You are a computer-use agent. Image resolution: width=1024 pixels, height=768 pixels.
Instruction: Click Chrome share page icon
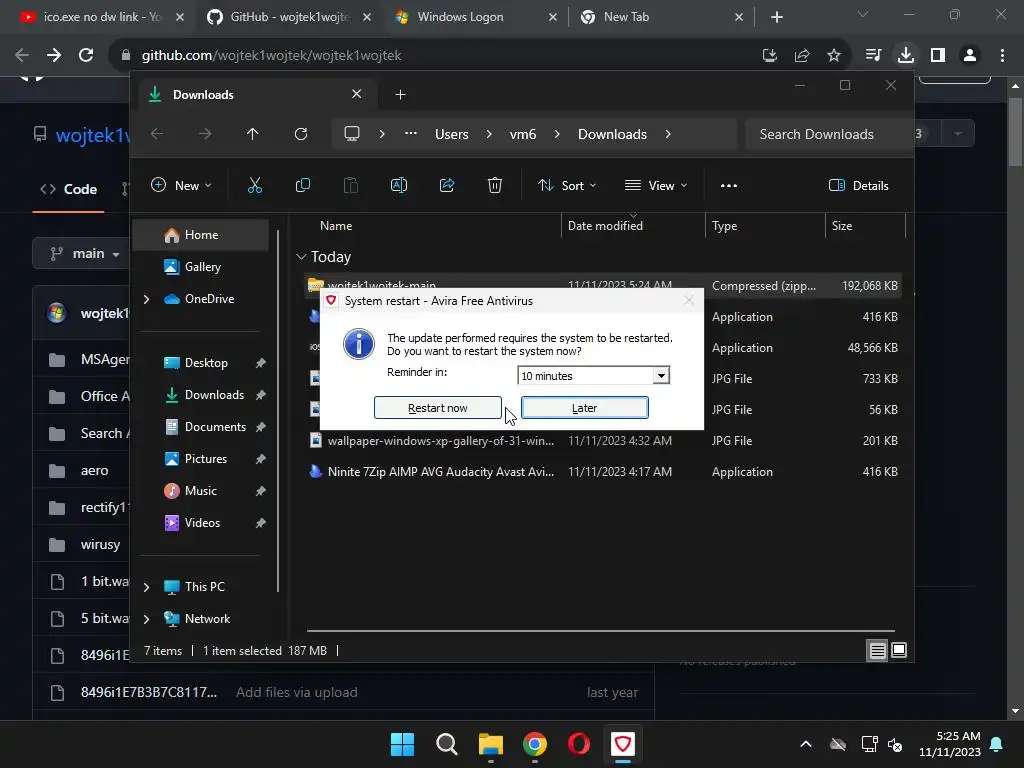(x=802, y=56)
